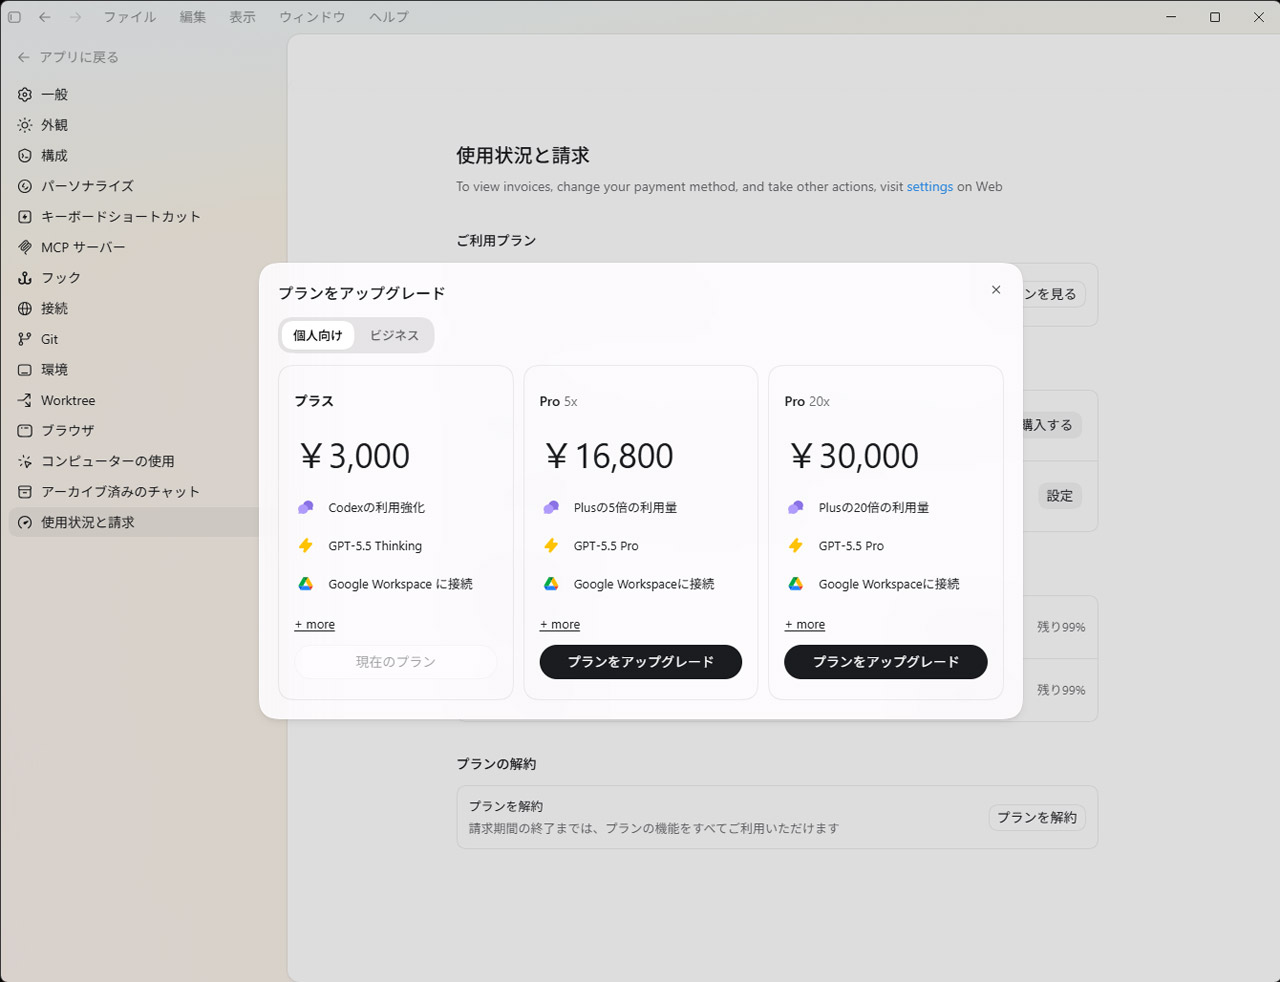Screen dimensions: 1280x982
Task: Open the 編集 menu
Action: pyautogui.click(x=193, y=17)
